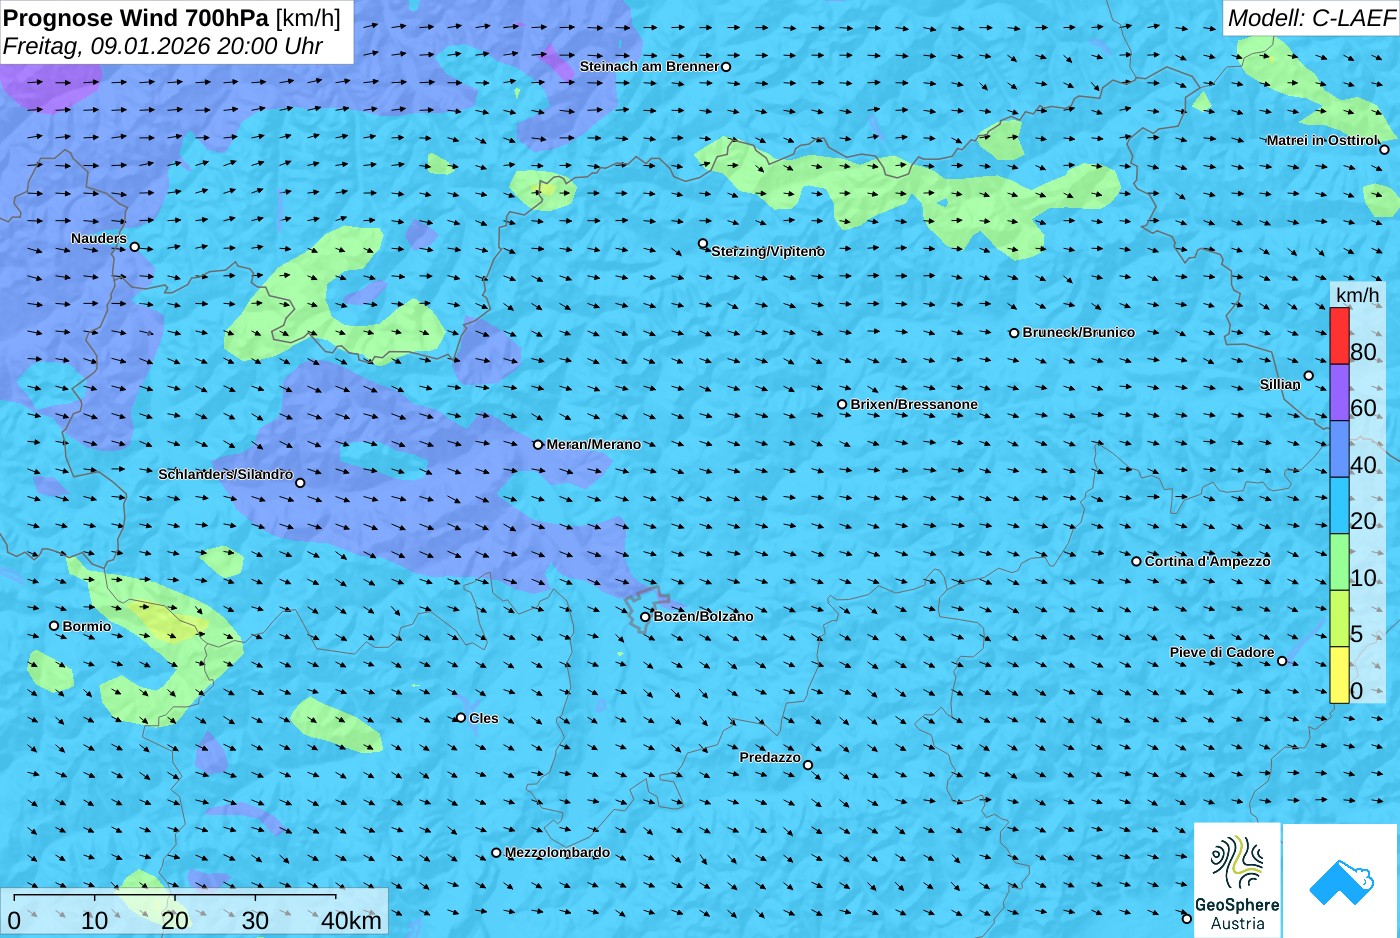1400x938 pixels.
Task: Click the 'Bozen/Bolzano' label text
Action: pos(704,616)
